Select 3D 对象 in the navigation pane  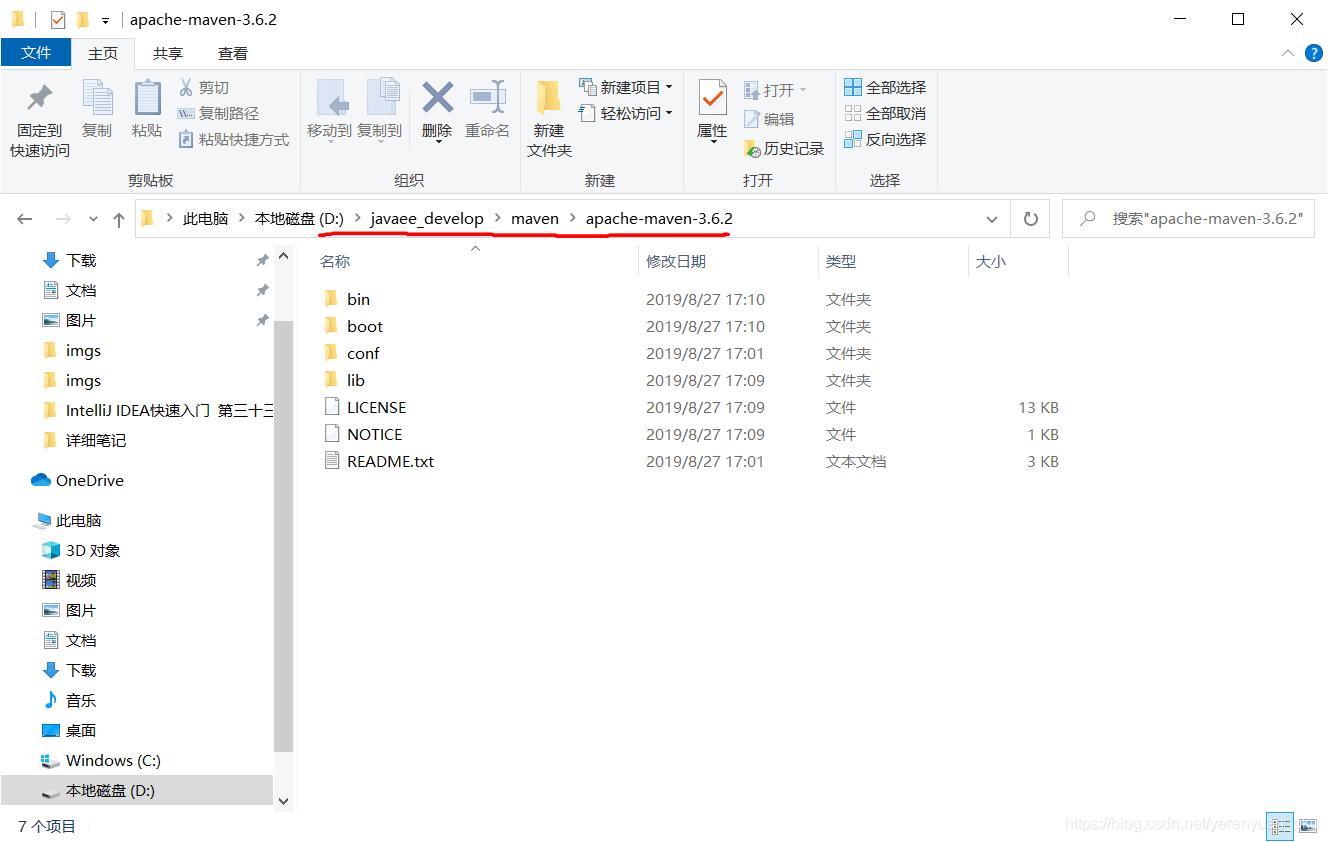pyautogui.click(x=93, y=550)
